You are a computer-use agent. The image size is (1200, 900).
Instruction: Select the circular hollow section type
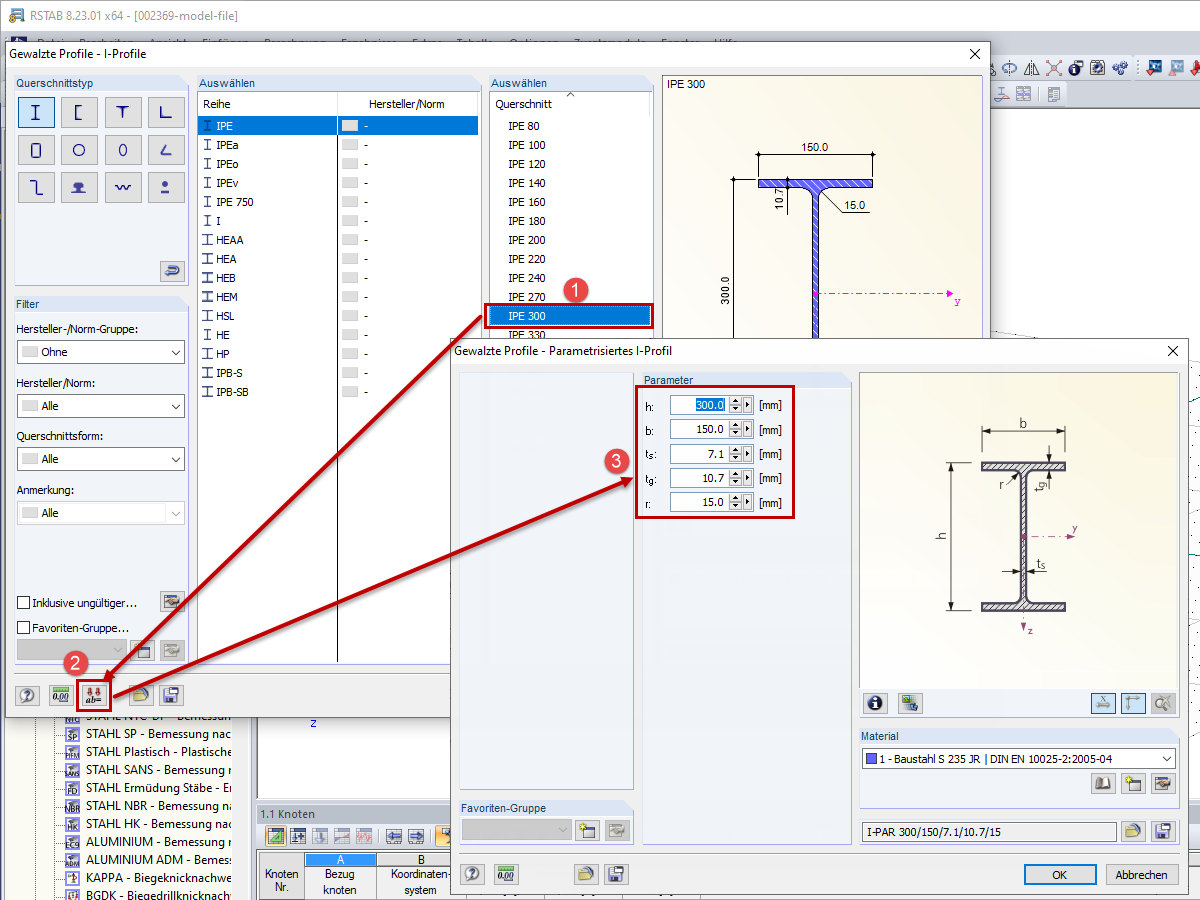coord(79,151)
